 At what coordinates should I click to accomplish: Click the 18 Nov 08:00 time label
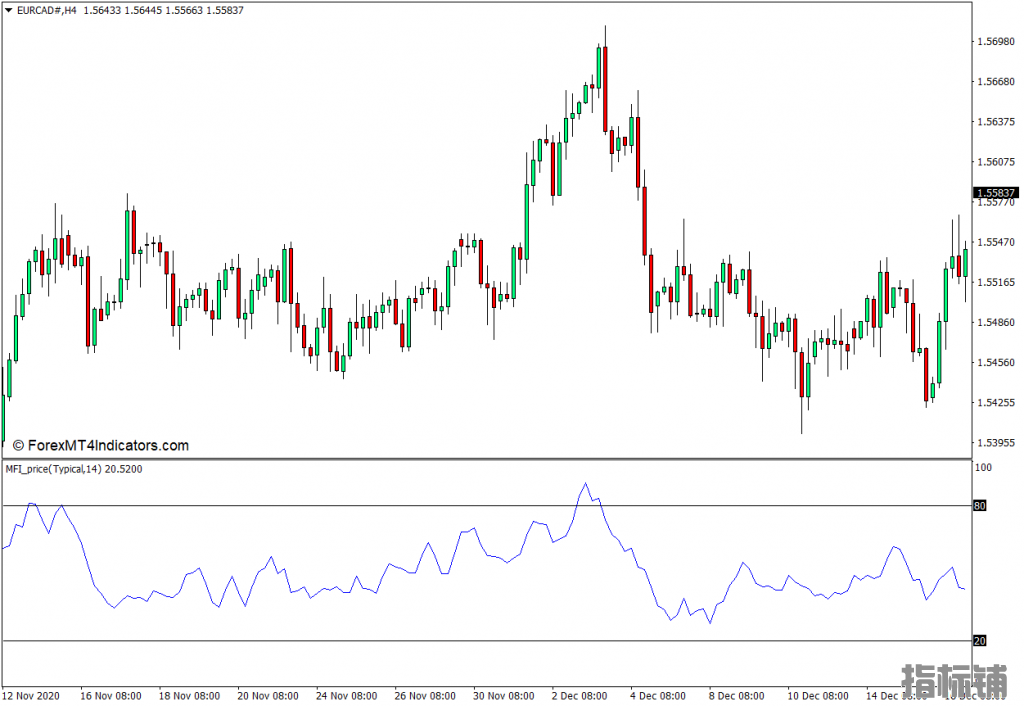pyautogui.click(x=189, y=696)
